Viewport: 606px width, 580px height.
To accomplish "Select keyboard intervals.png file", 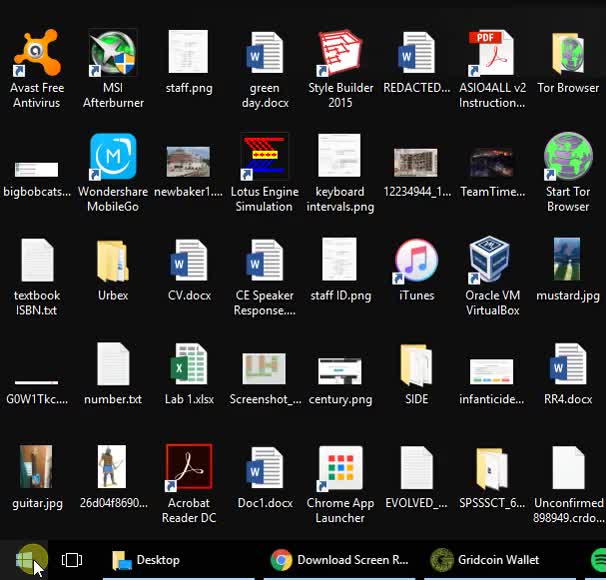I will [339, 155].
